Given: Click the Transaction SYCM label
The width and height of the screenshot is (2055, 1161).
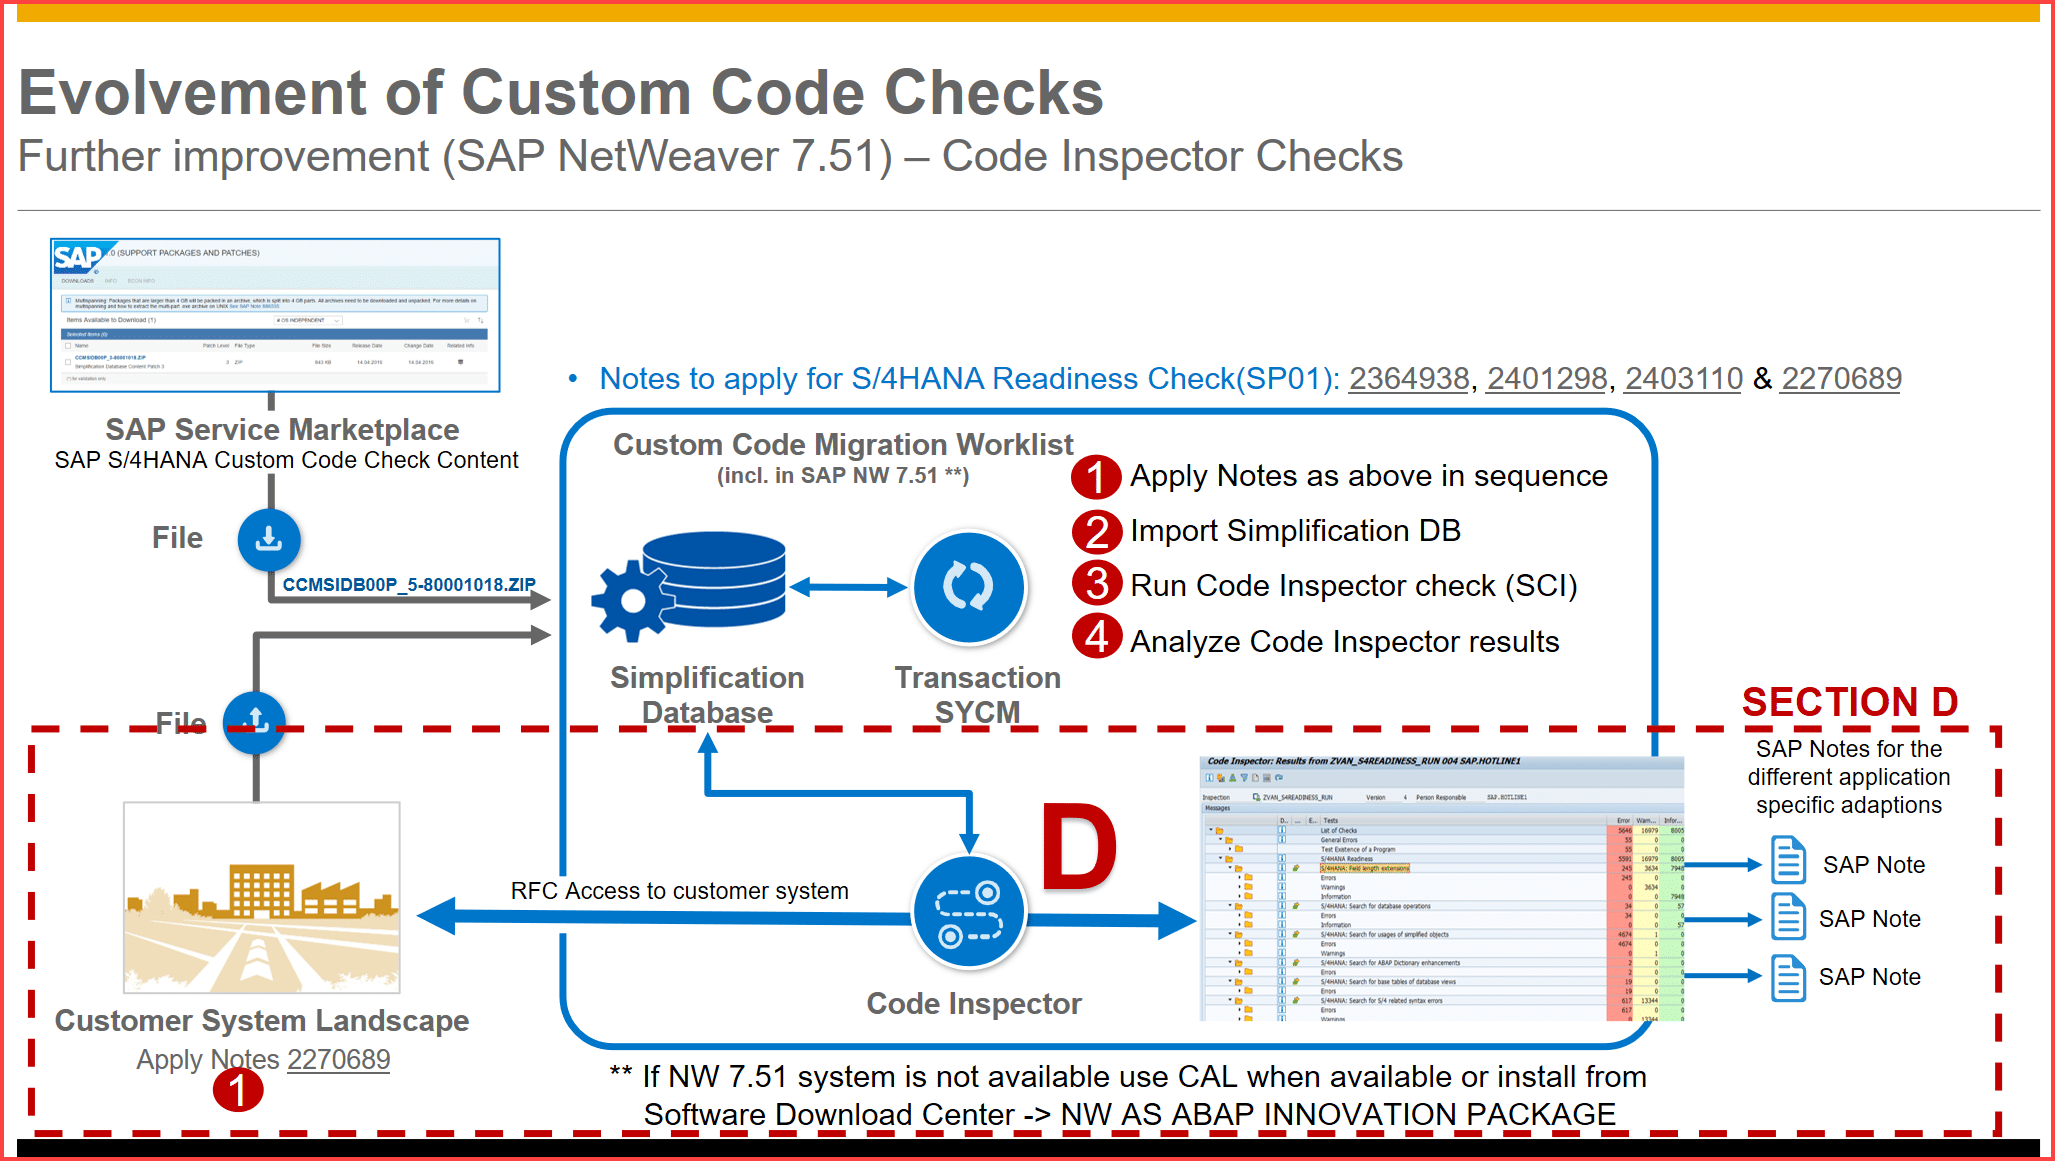Looking at the screenshot, I should (x=977, y=695).
